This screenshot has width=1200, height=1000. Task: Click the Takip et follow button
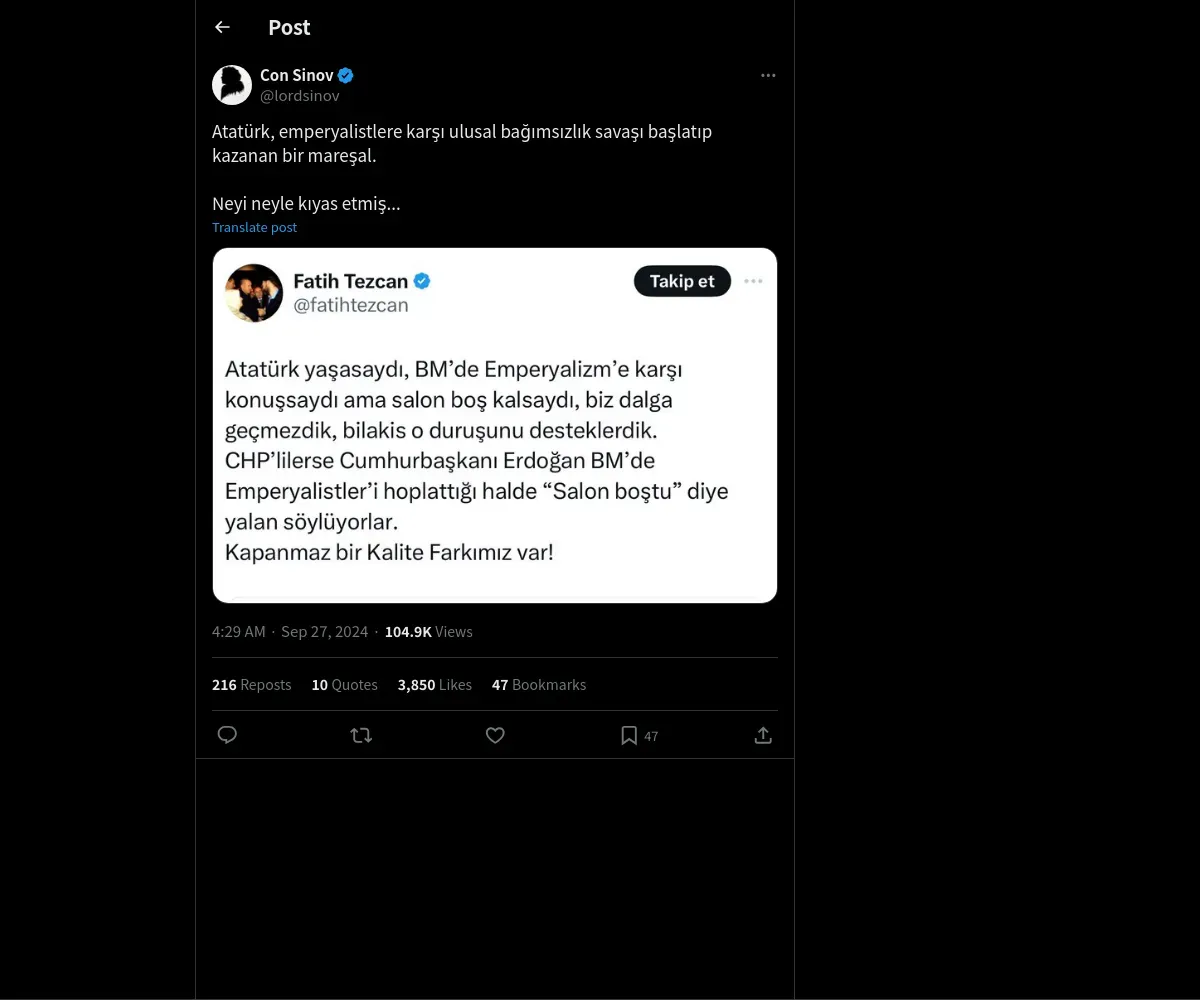pos(682,281)
